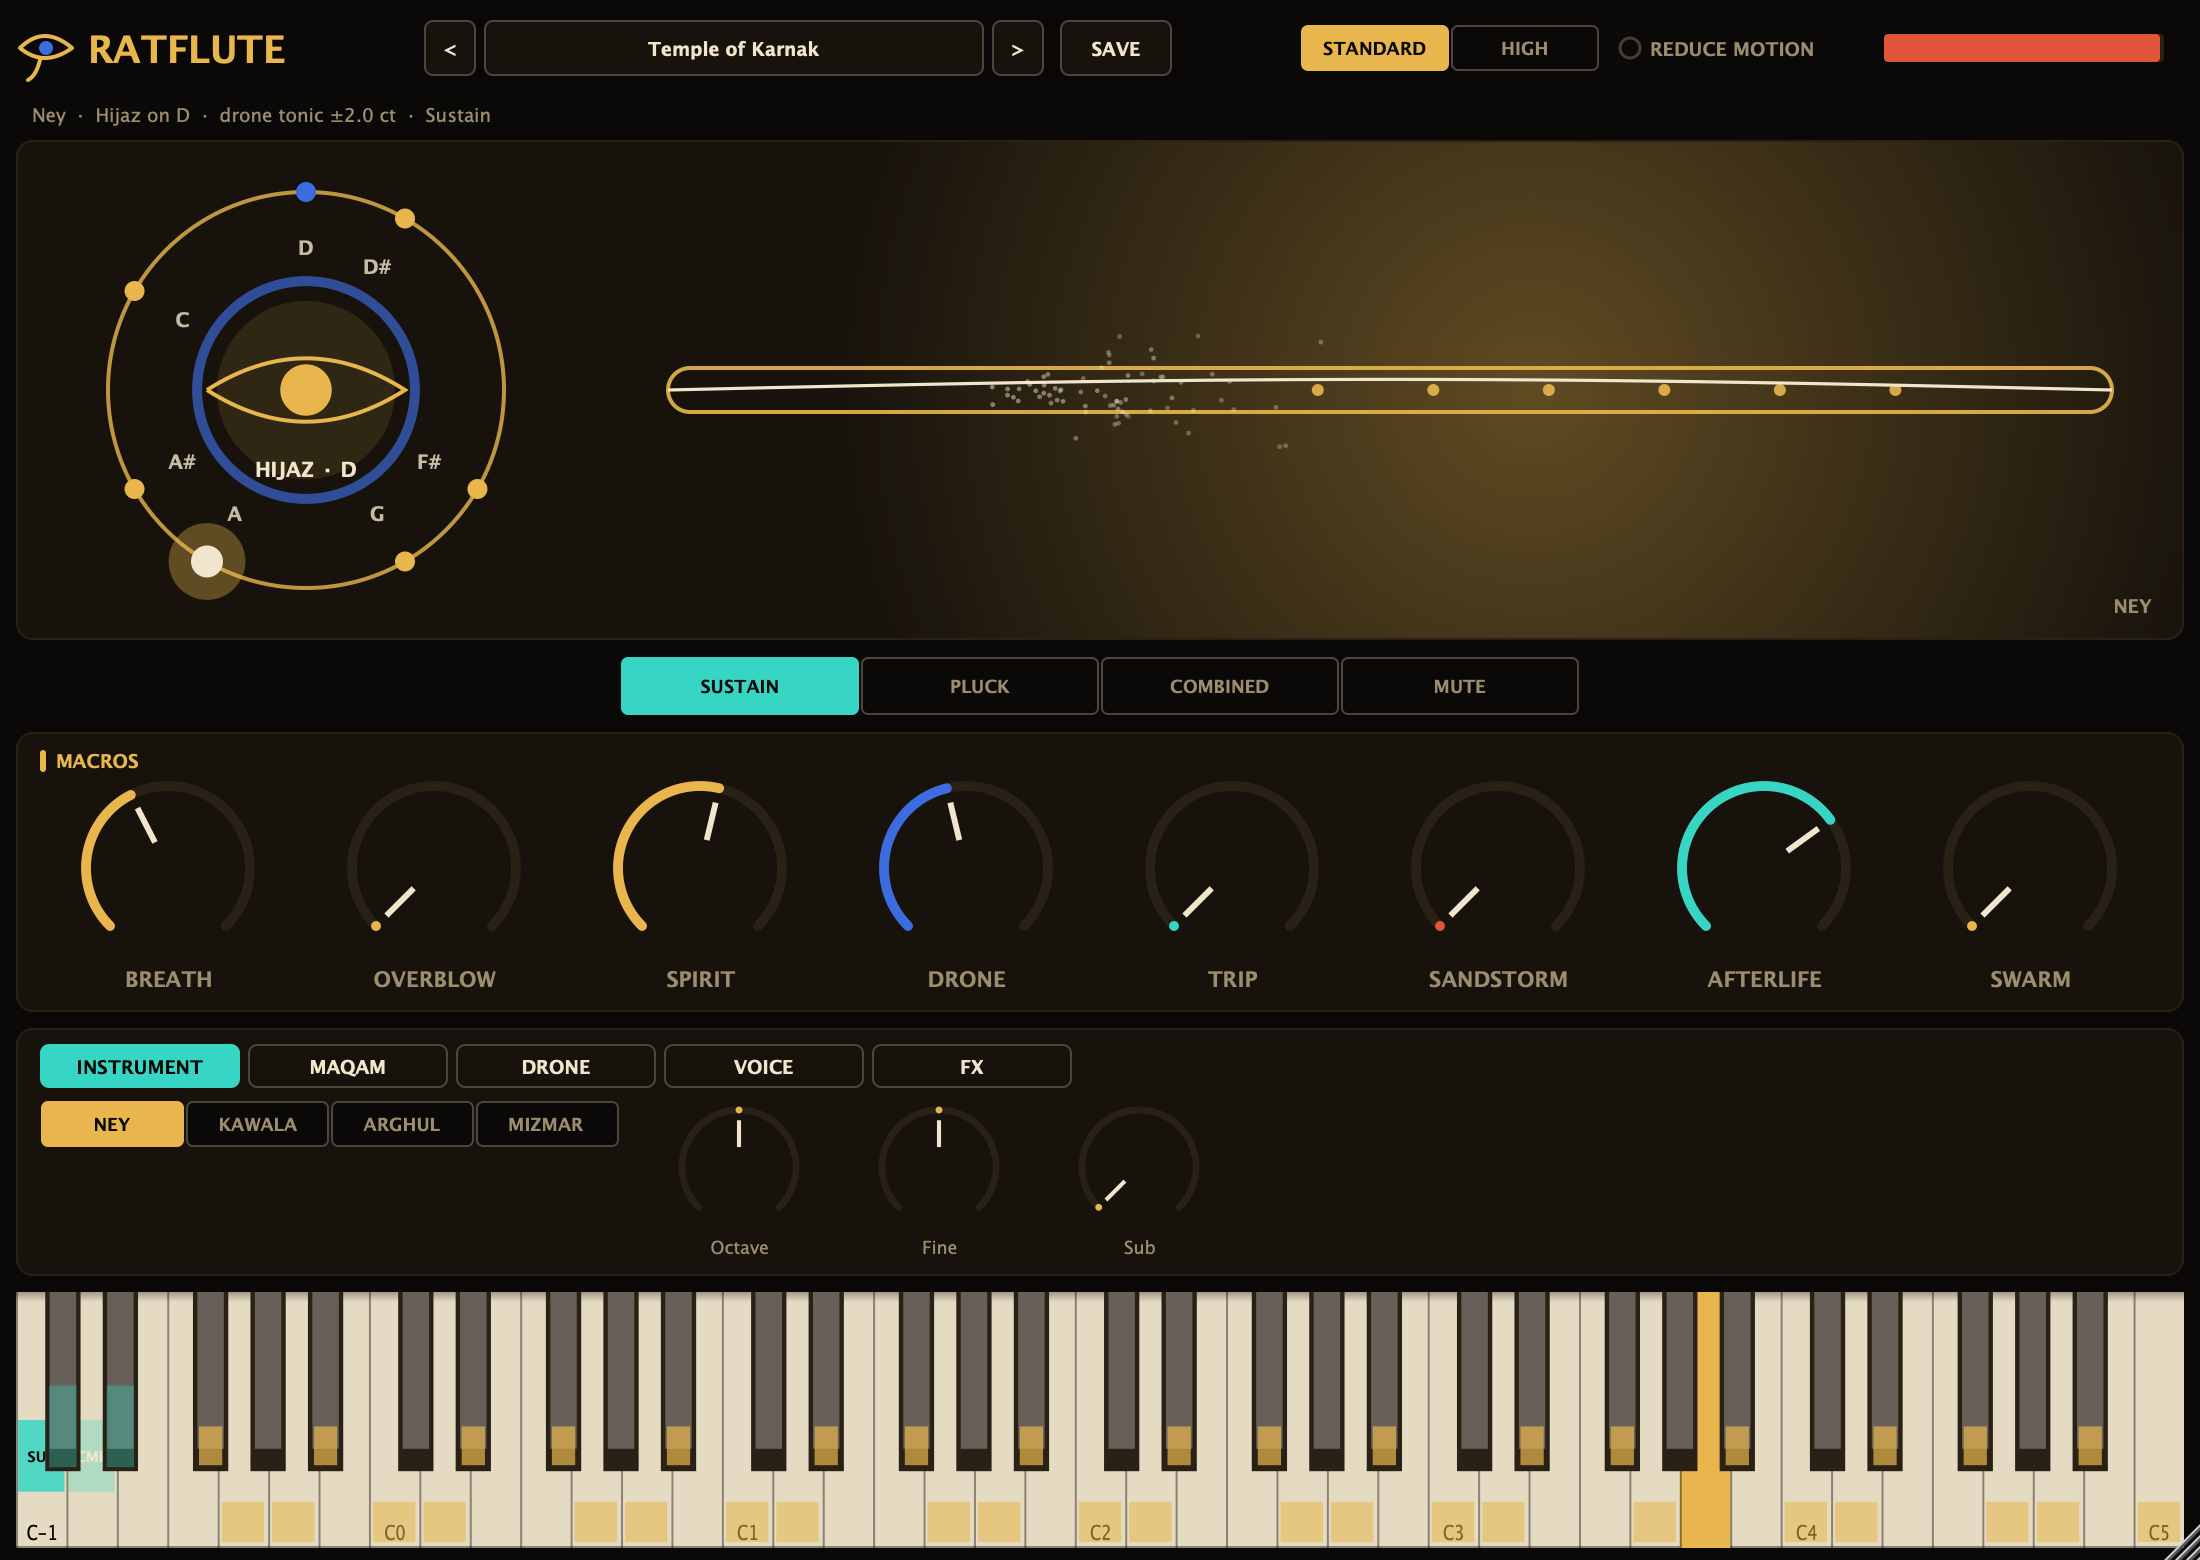Viewport: 2200px width, 1560px height.
Task: Click the OVERBLOW macro knob
Action: pos(434,868)
